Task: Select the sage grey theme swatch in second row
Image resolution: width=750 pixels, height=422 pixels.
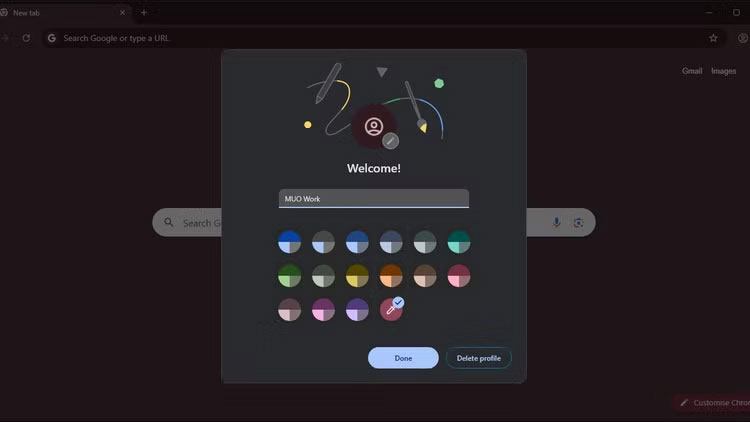Action: point(323,276)
